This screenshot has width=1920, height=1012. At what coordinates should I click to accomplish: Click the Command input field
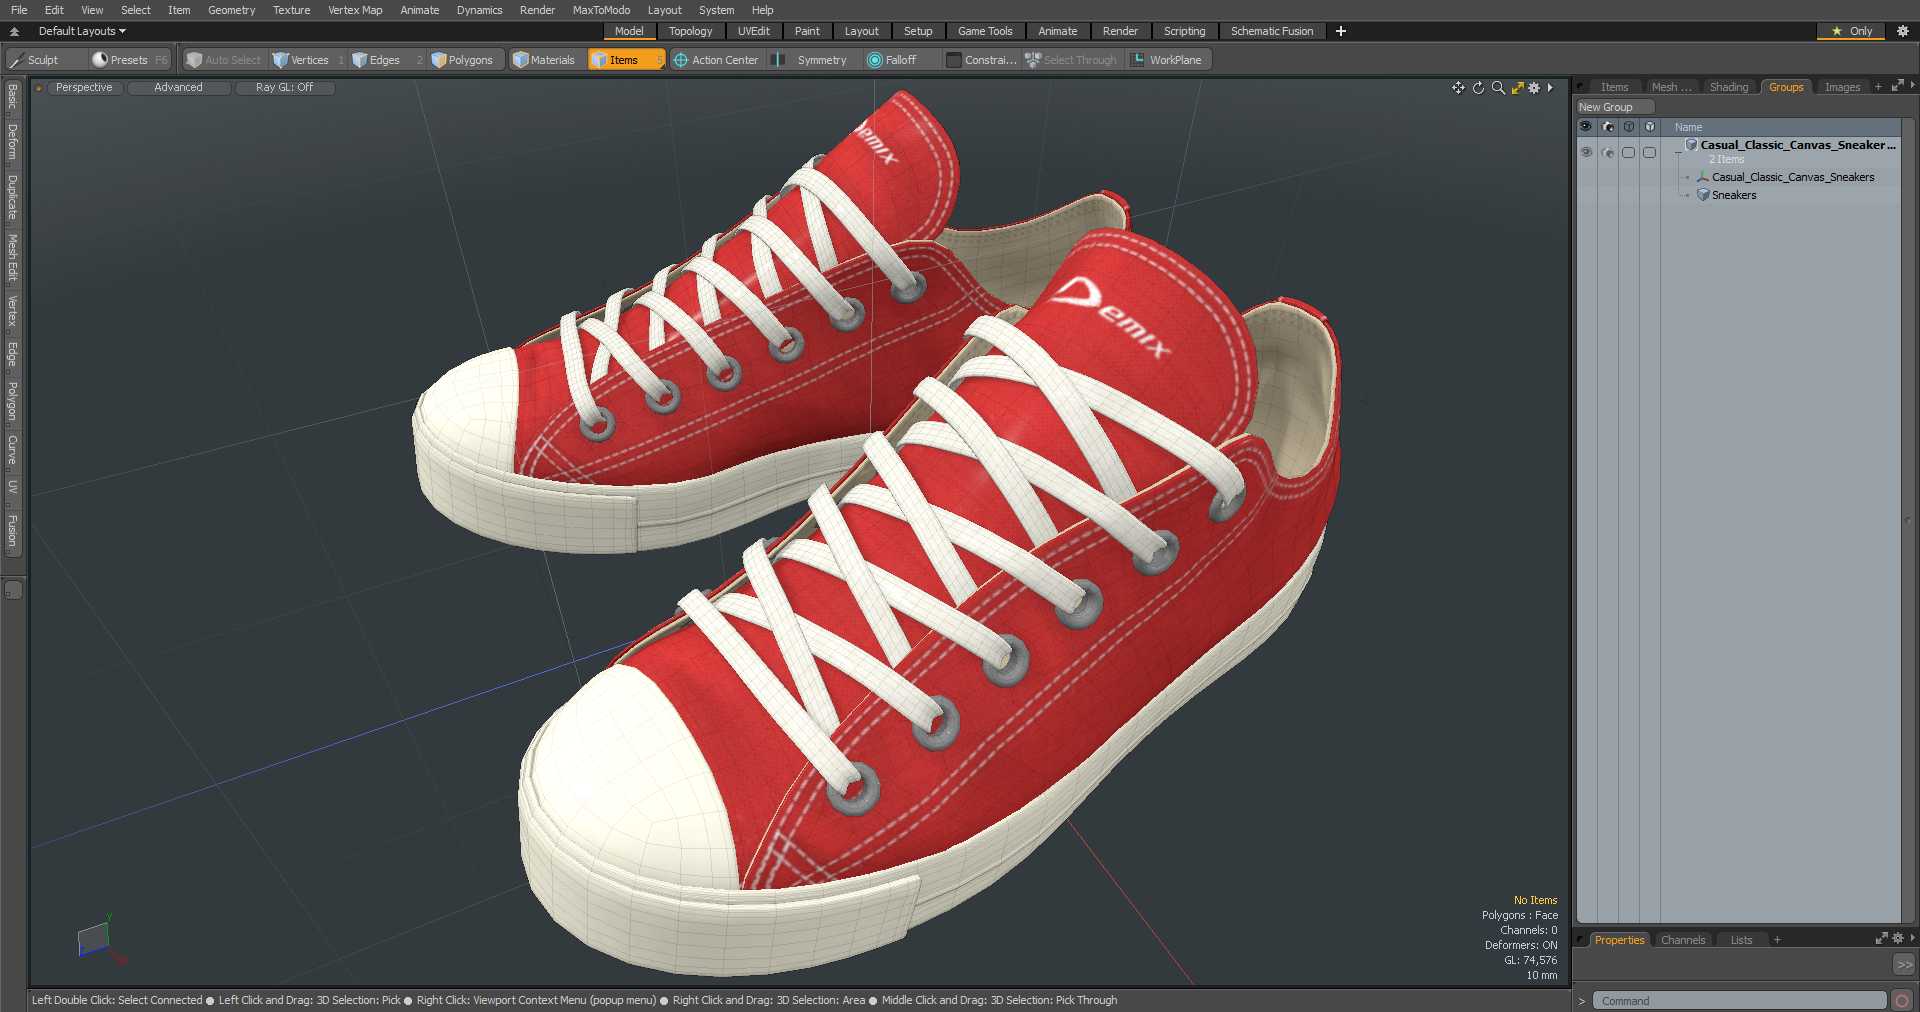[x=1739, y=1000]
